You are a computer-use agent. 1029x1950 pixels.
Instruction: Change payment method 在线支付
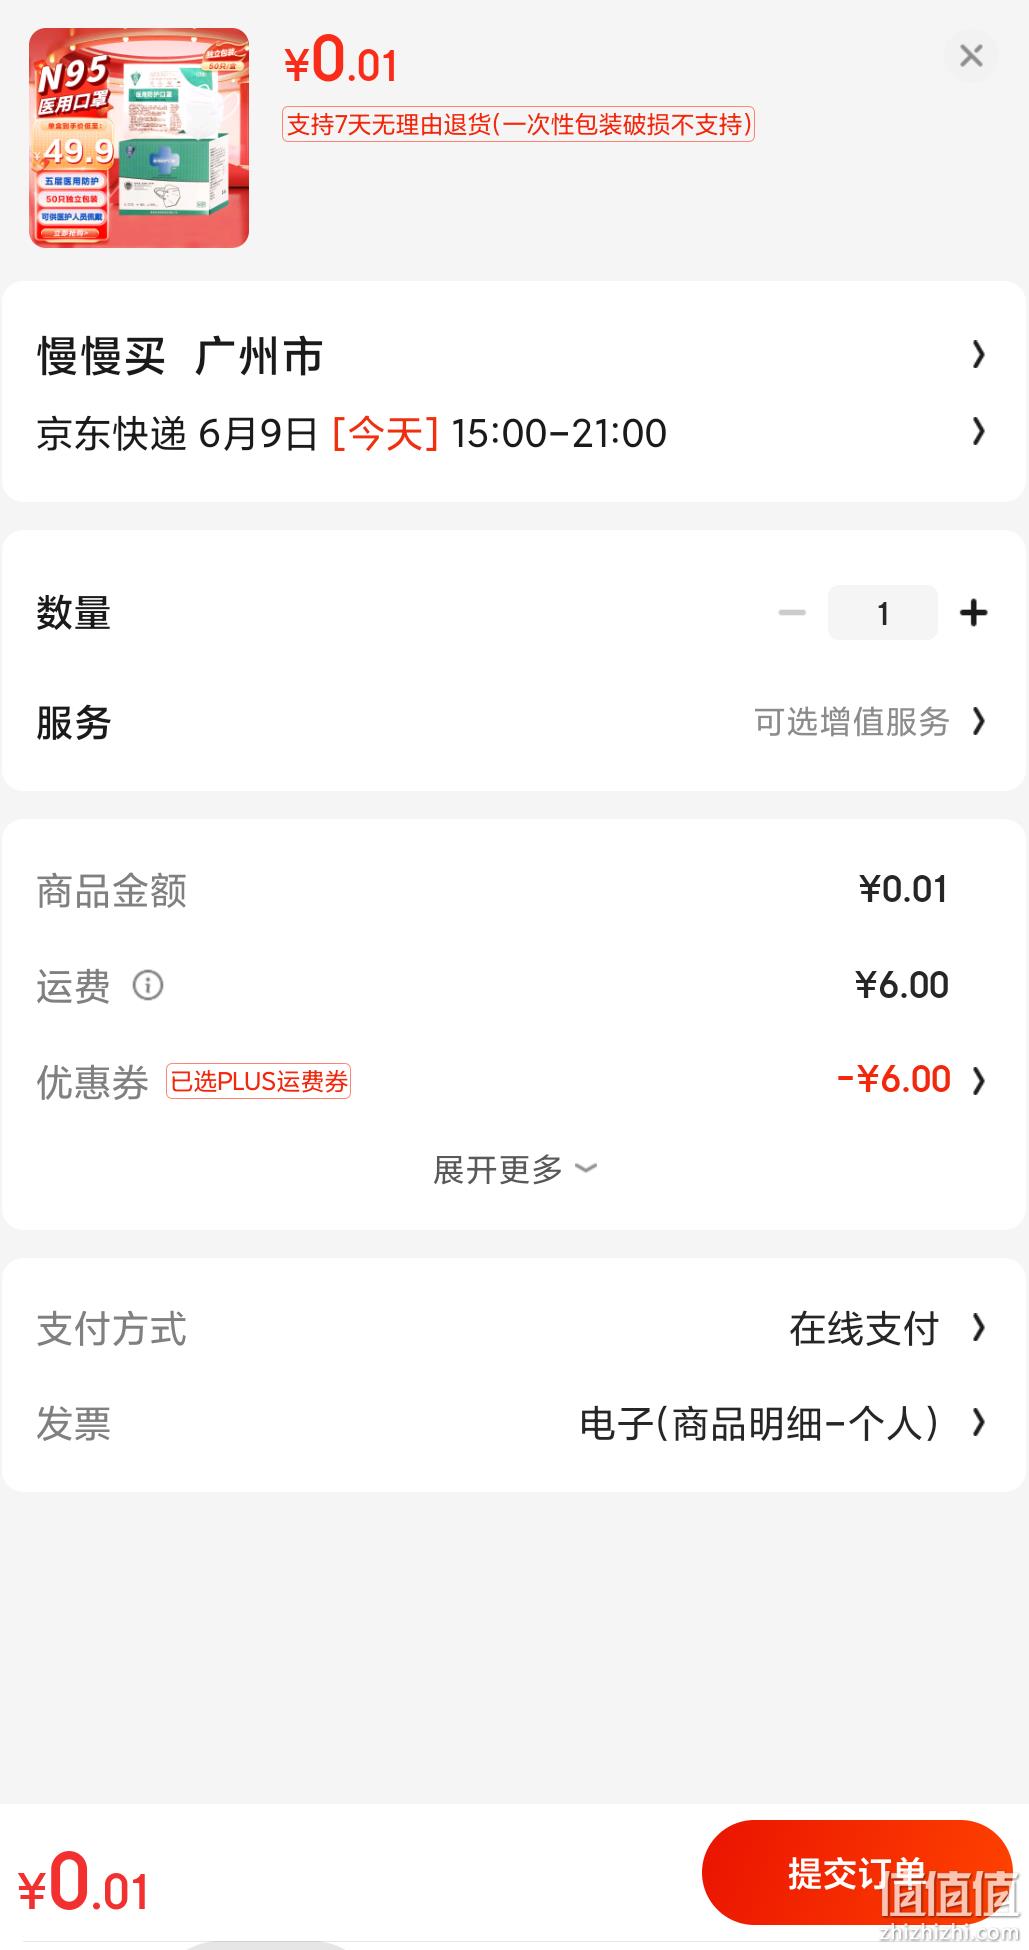point(864,1329)
